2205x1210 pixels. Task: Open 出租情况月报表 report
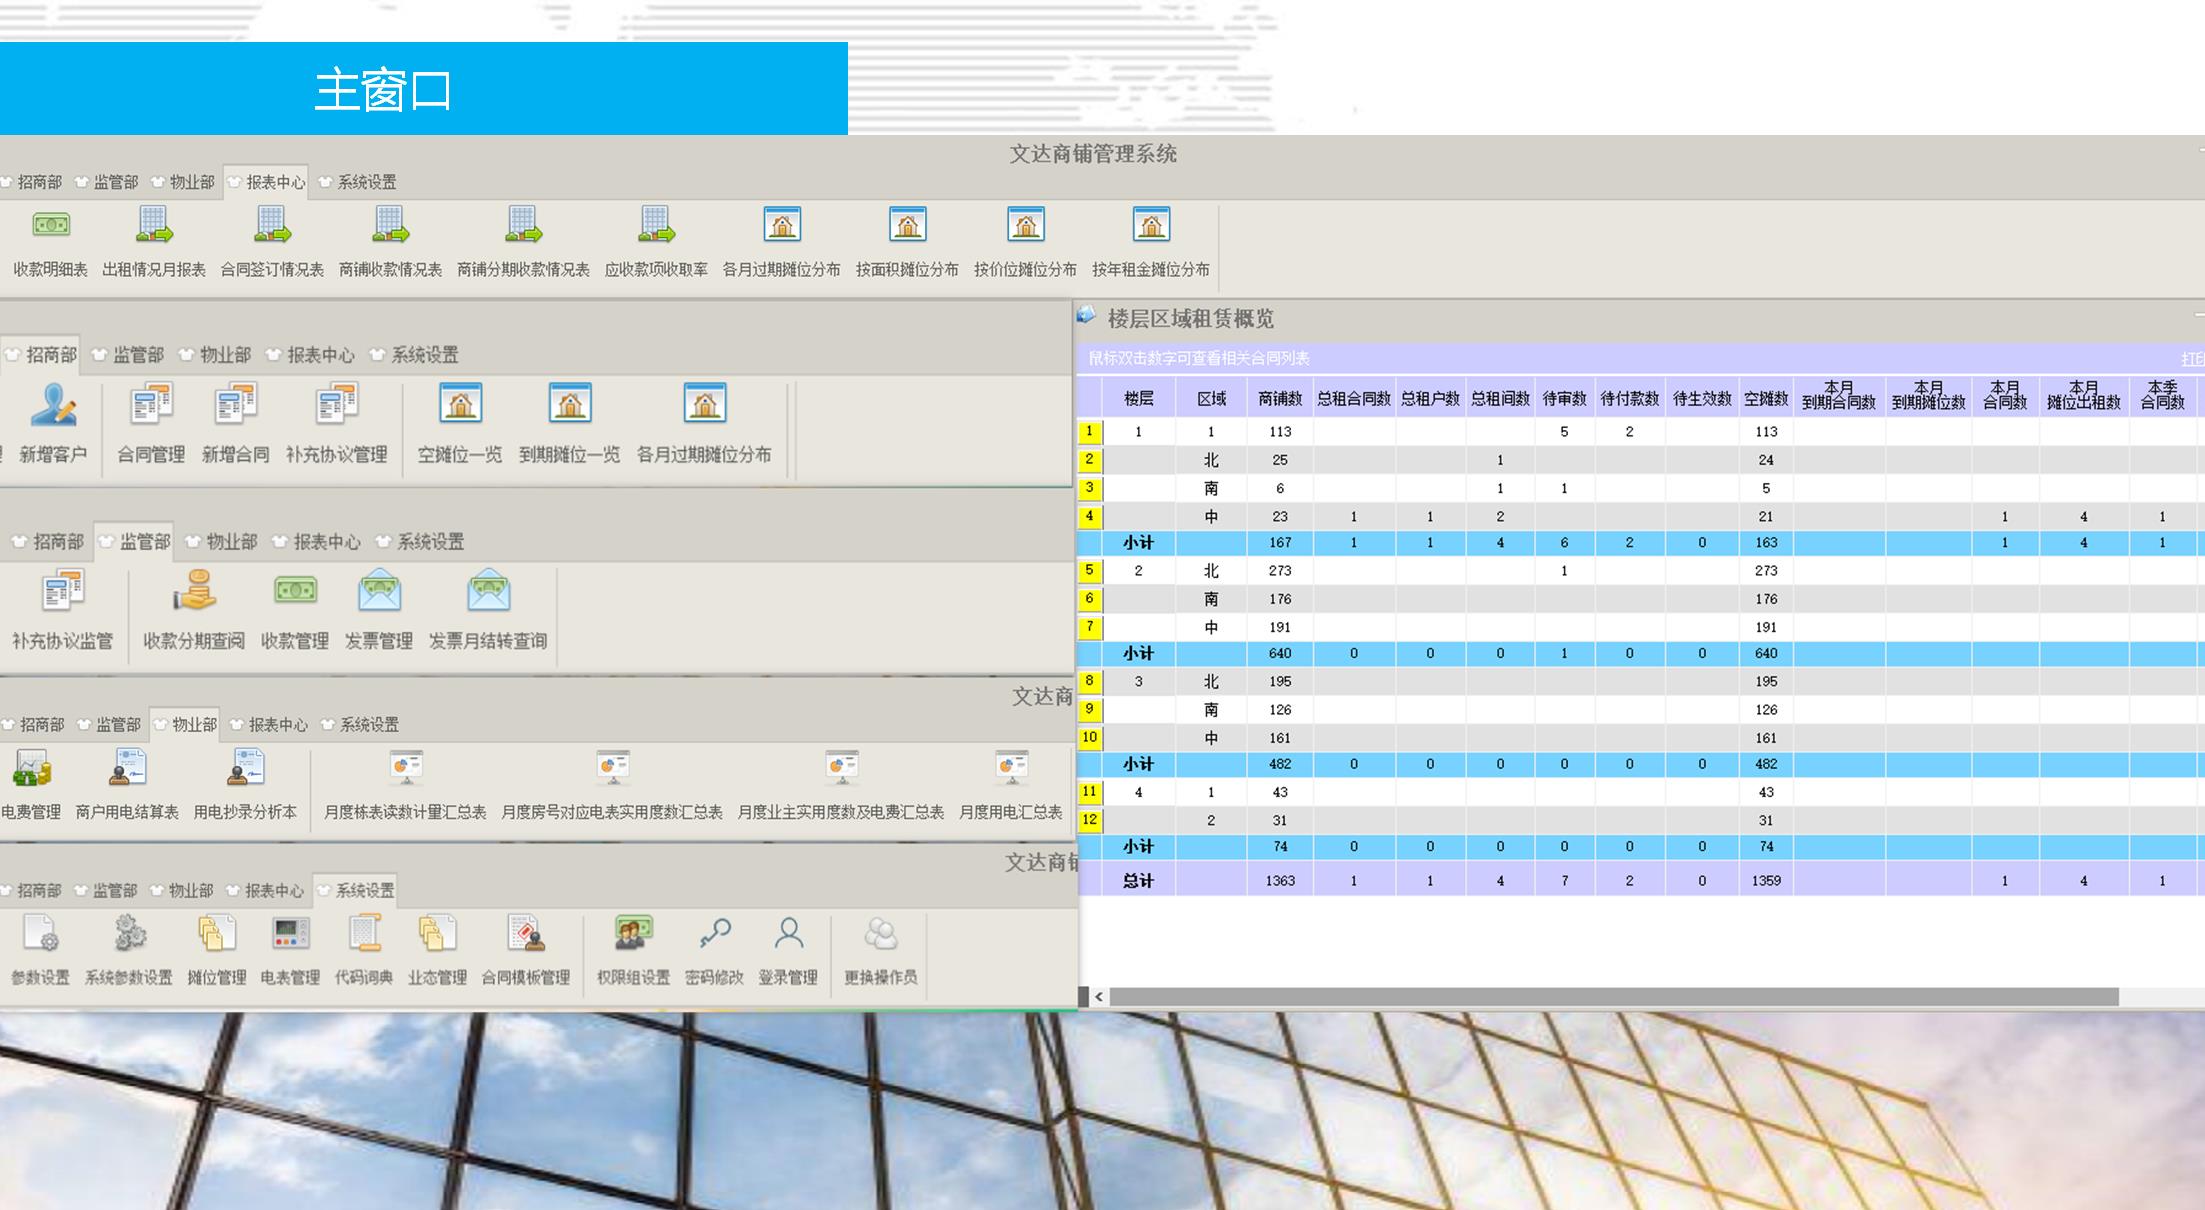153,226
